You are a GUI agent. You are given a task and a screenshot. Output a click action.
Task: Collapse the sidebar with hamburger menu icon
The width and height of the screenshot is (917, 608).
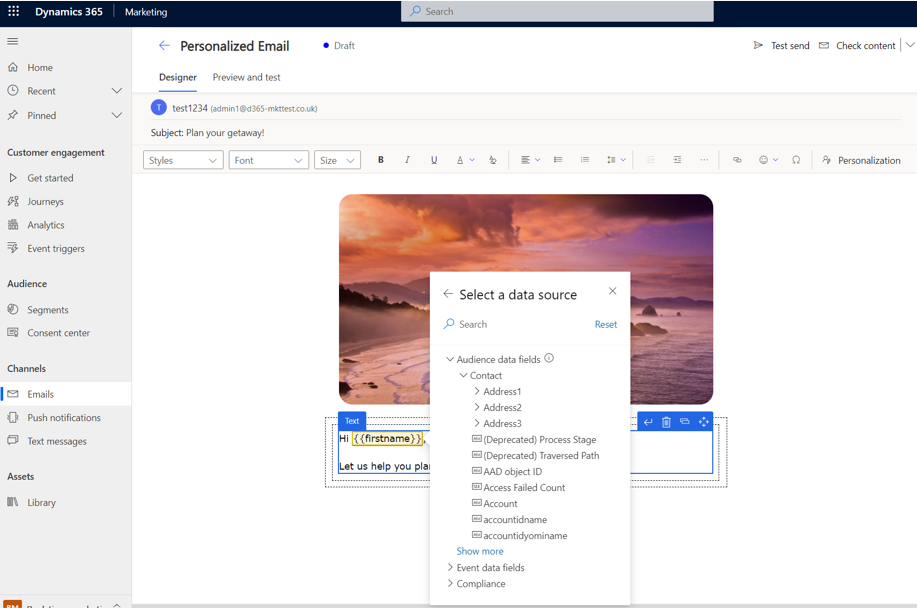click(x=12, y=42)
